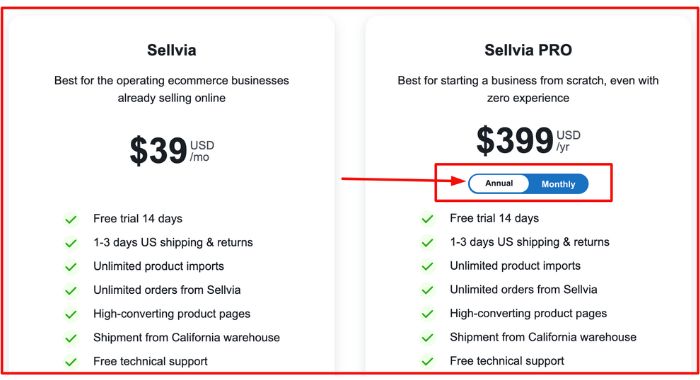Image resolution: width=700 pixels, height=380 pixels.
Task: Click the Sellvia PRO plan heading
Action: click(x=528, y=50)
